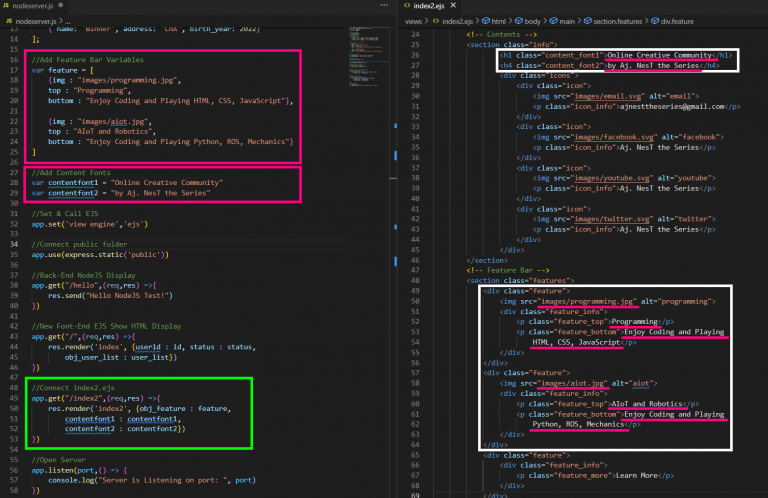
Task: Click the html symbol icon in breadcrumbs
Action: click(488, 20)
